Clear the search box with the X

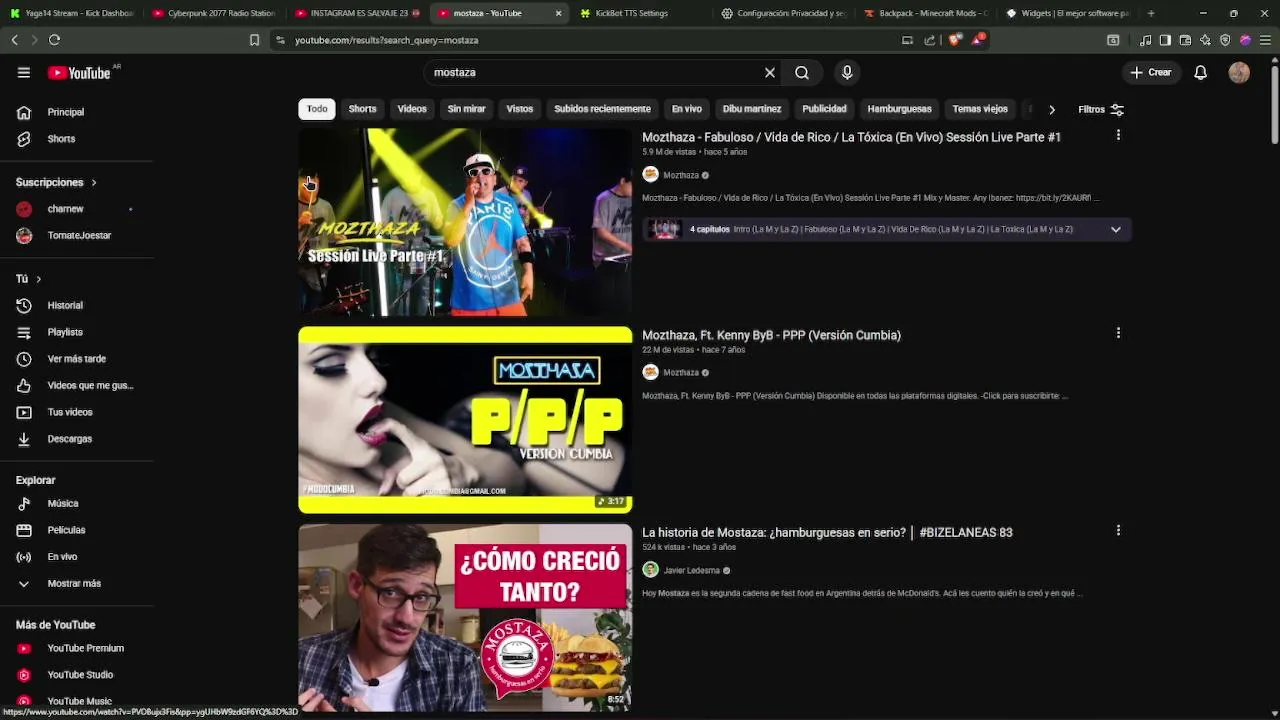tap(770, 72)
